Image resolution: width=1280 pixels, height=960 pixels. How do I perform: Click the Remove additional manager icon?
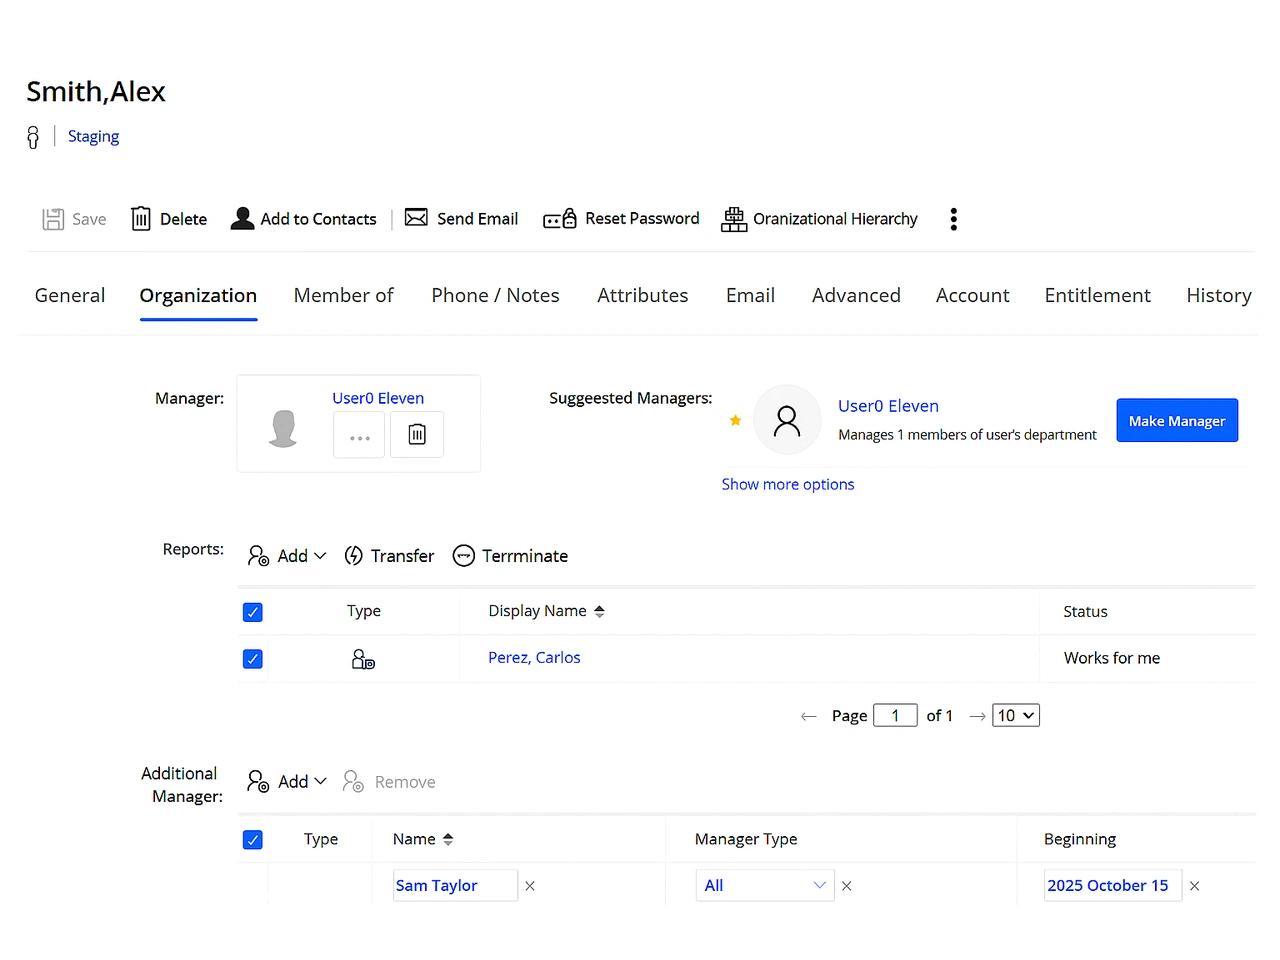[353, 782]
